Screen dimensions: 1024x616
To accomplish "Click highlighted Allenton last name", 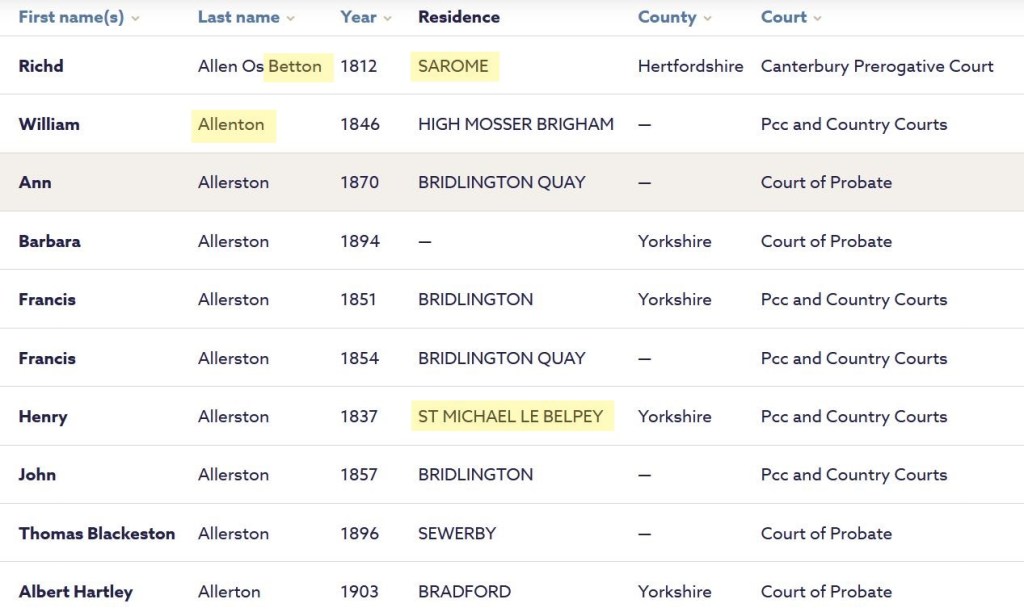I will 232,125.
